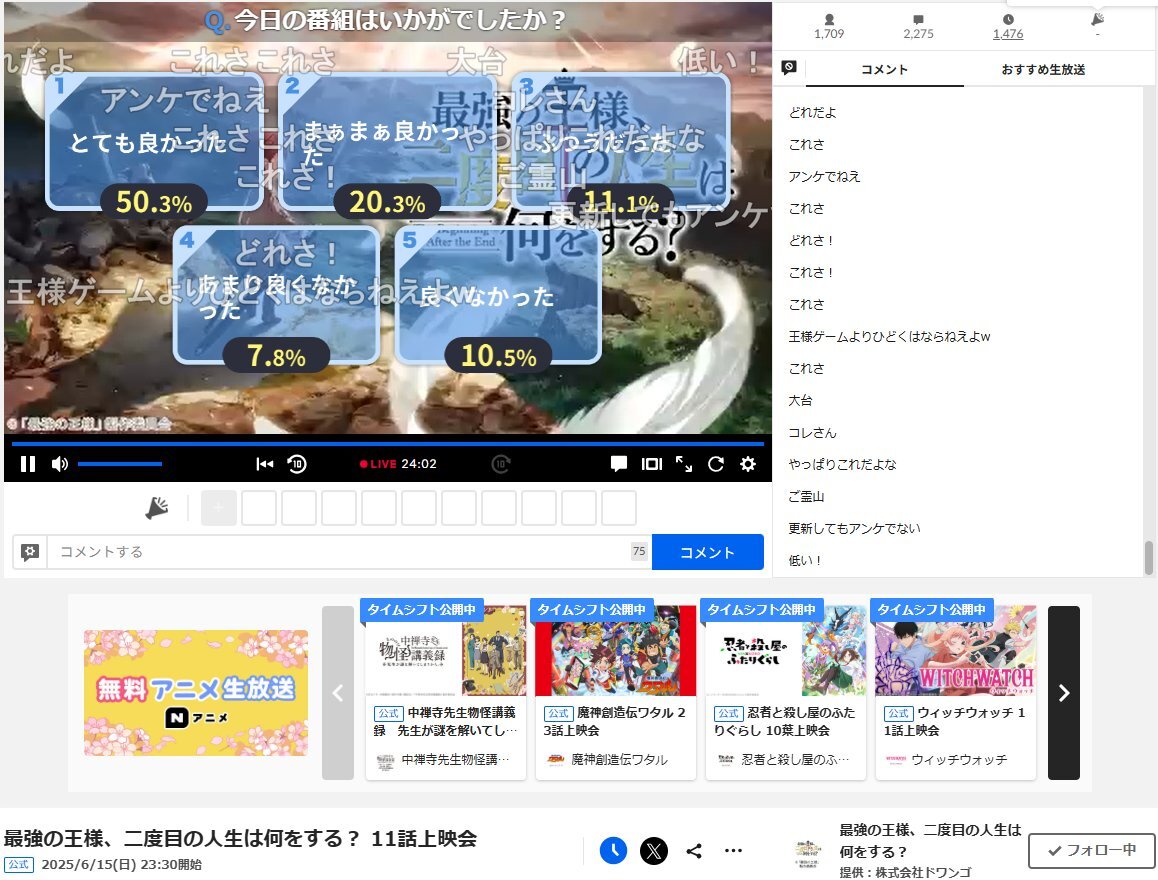Show previous carousel items arrow

click(338, 692)
